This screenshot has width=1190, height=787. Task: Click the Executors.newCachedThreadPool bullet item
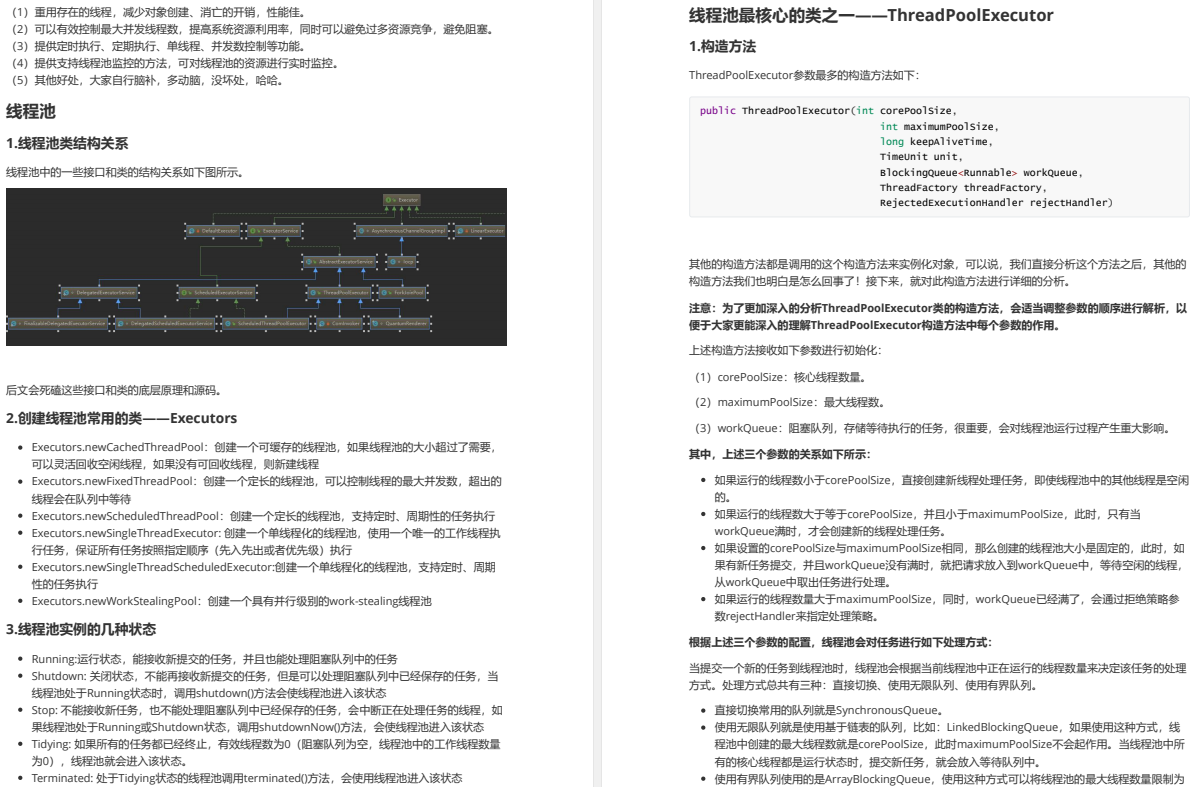(x=266, y=455)
